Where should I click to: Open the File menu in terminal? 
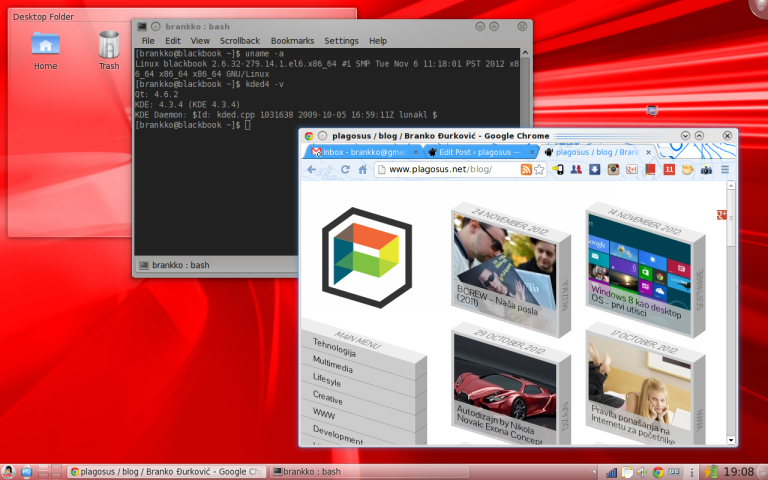click(x=148, y=41)
